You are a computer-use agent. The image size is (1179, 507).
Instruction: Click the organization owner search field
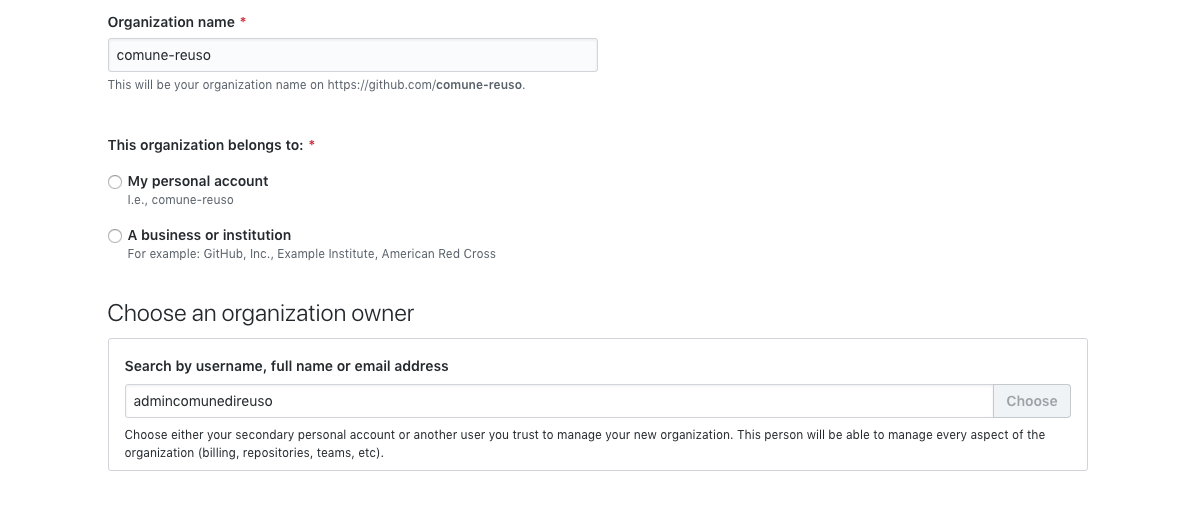pyautogui.click(x=558, y=401)
